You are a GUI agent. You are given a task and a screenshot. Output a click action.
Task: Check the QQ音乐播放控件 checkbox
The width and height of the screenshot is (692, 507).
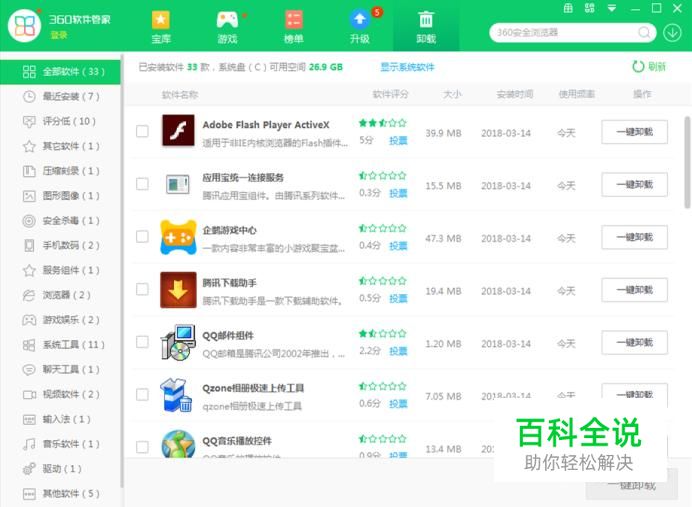[x=142, y=447]
